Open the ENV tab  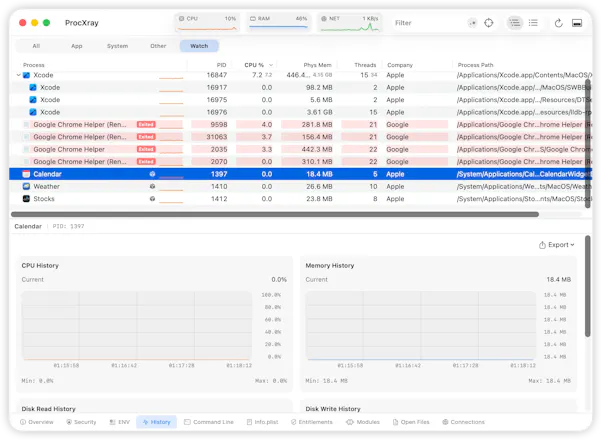(120, 422)
